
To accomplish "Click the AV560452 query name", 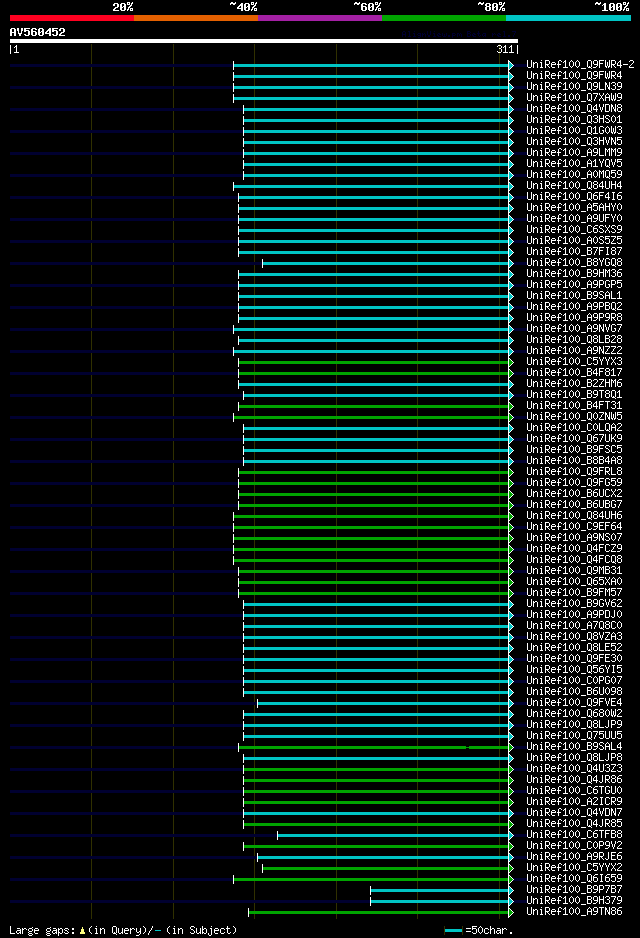I will pyautogui.click(x=37, y=32).
